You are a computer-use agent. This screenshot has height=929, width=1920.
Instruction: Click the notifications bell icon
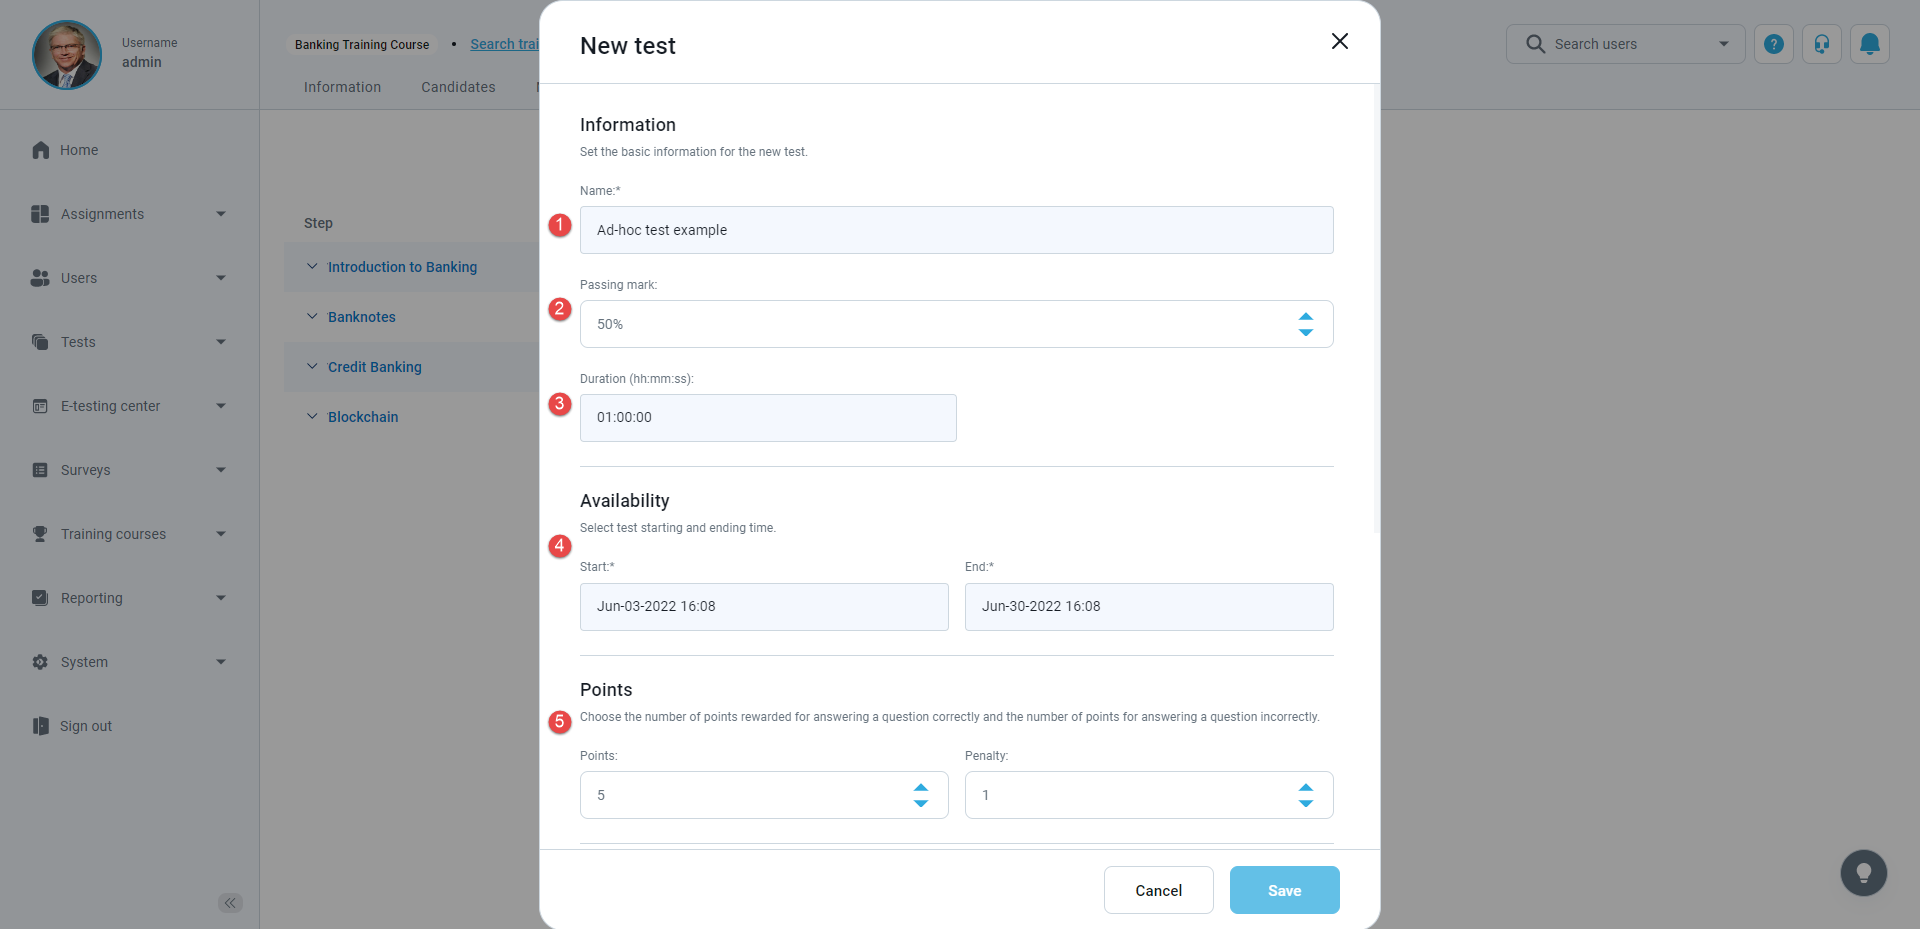click(1869, 44)
